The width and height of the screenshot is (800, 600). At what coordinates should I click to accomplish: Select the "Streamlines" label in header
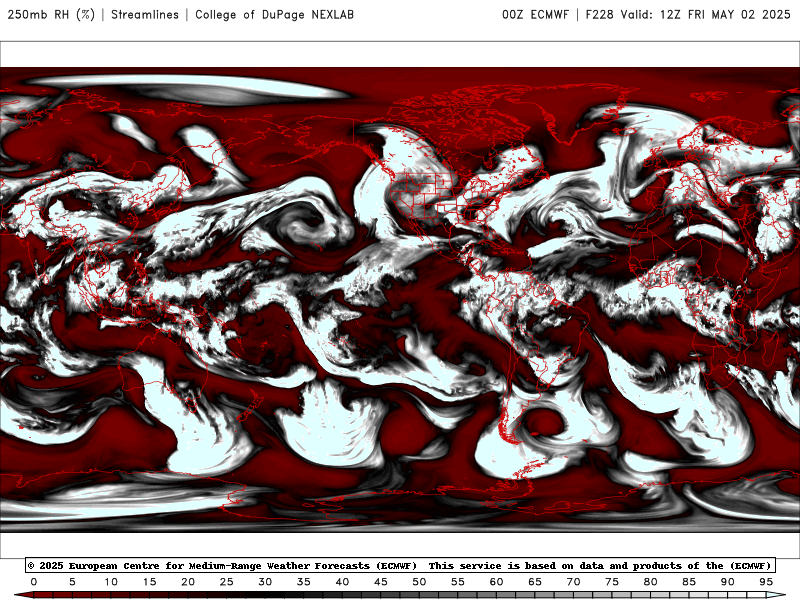coord(145,15)
